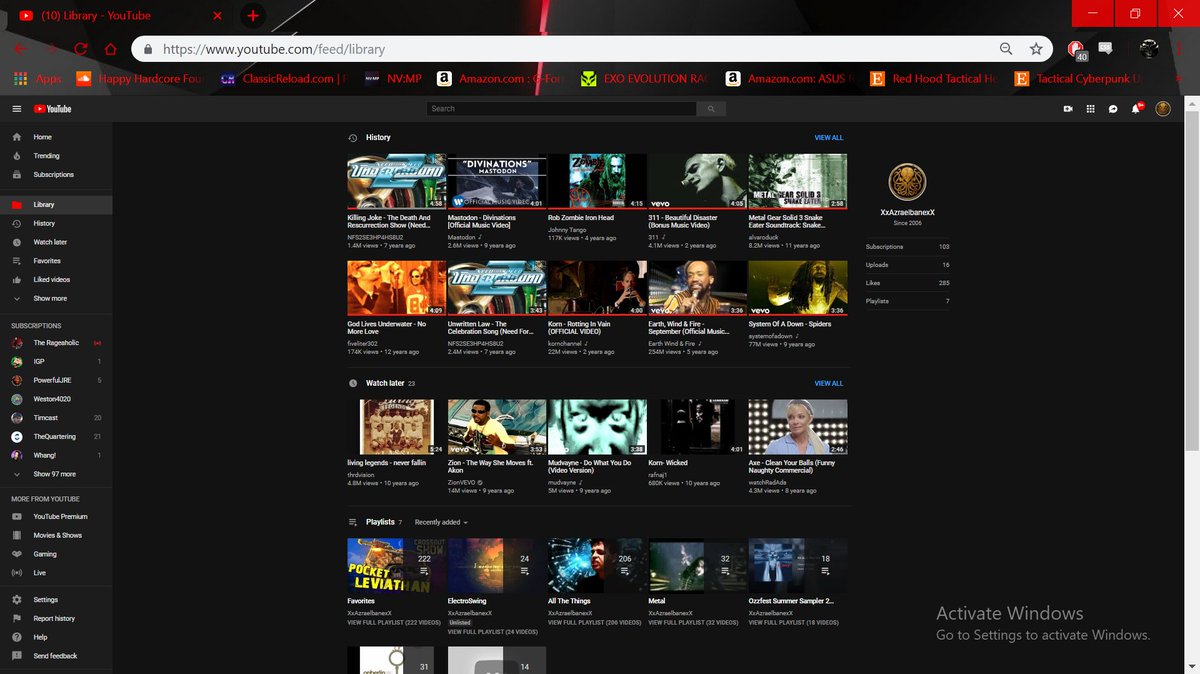Play System Of A Down Spiders video
Screen dimensions: 1200x674
(797, 288)
